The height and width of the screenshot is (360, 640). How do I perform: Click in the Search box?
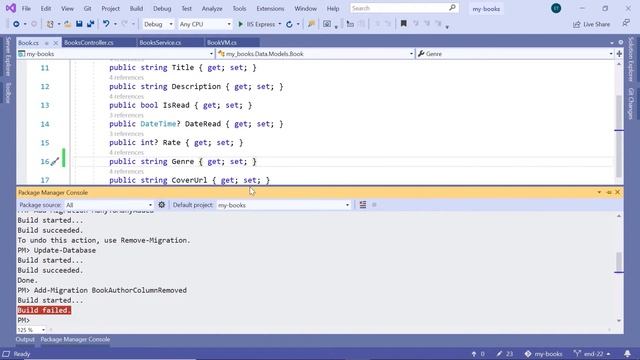pos(399,8)
